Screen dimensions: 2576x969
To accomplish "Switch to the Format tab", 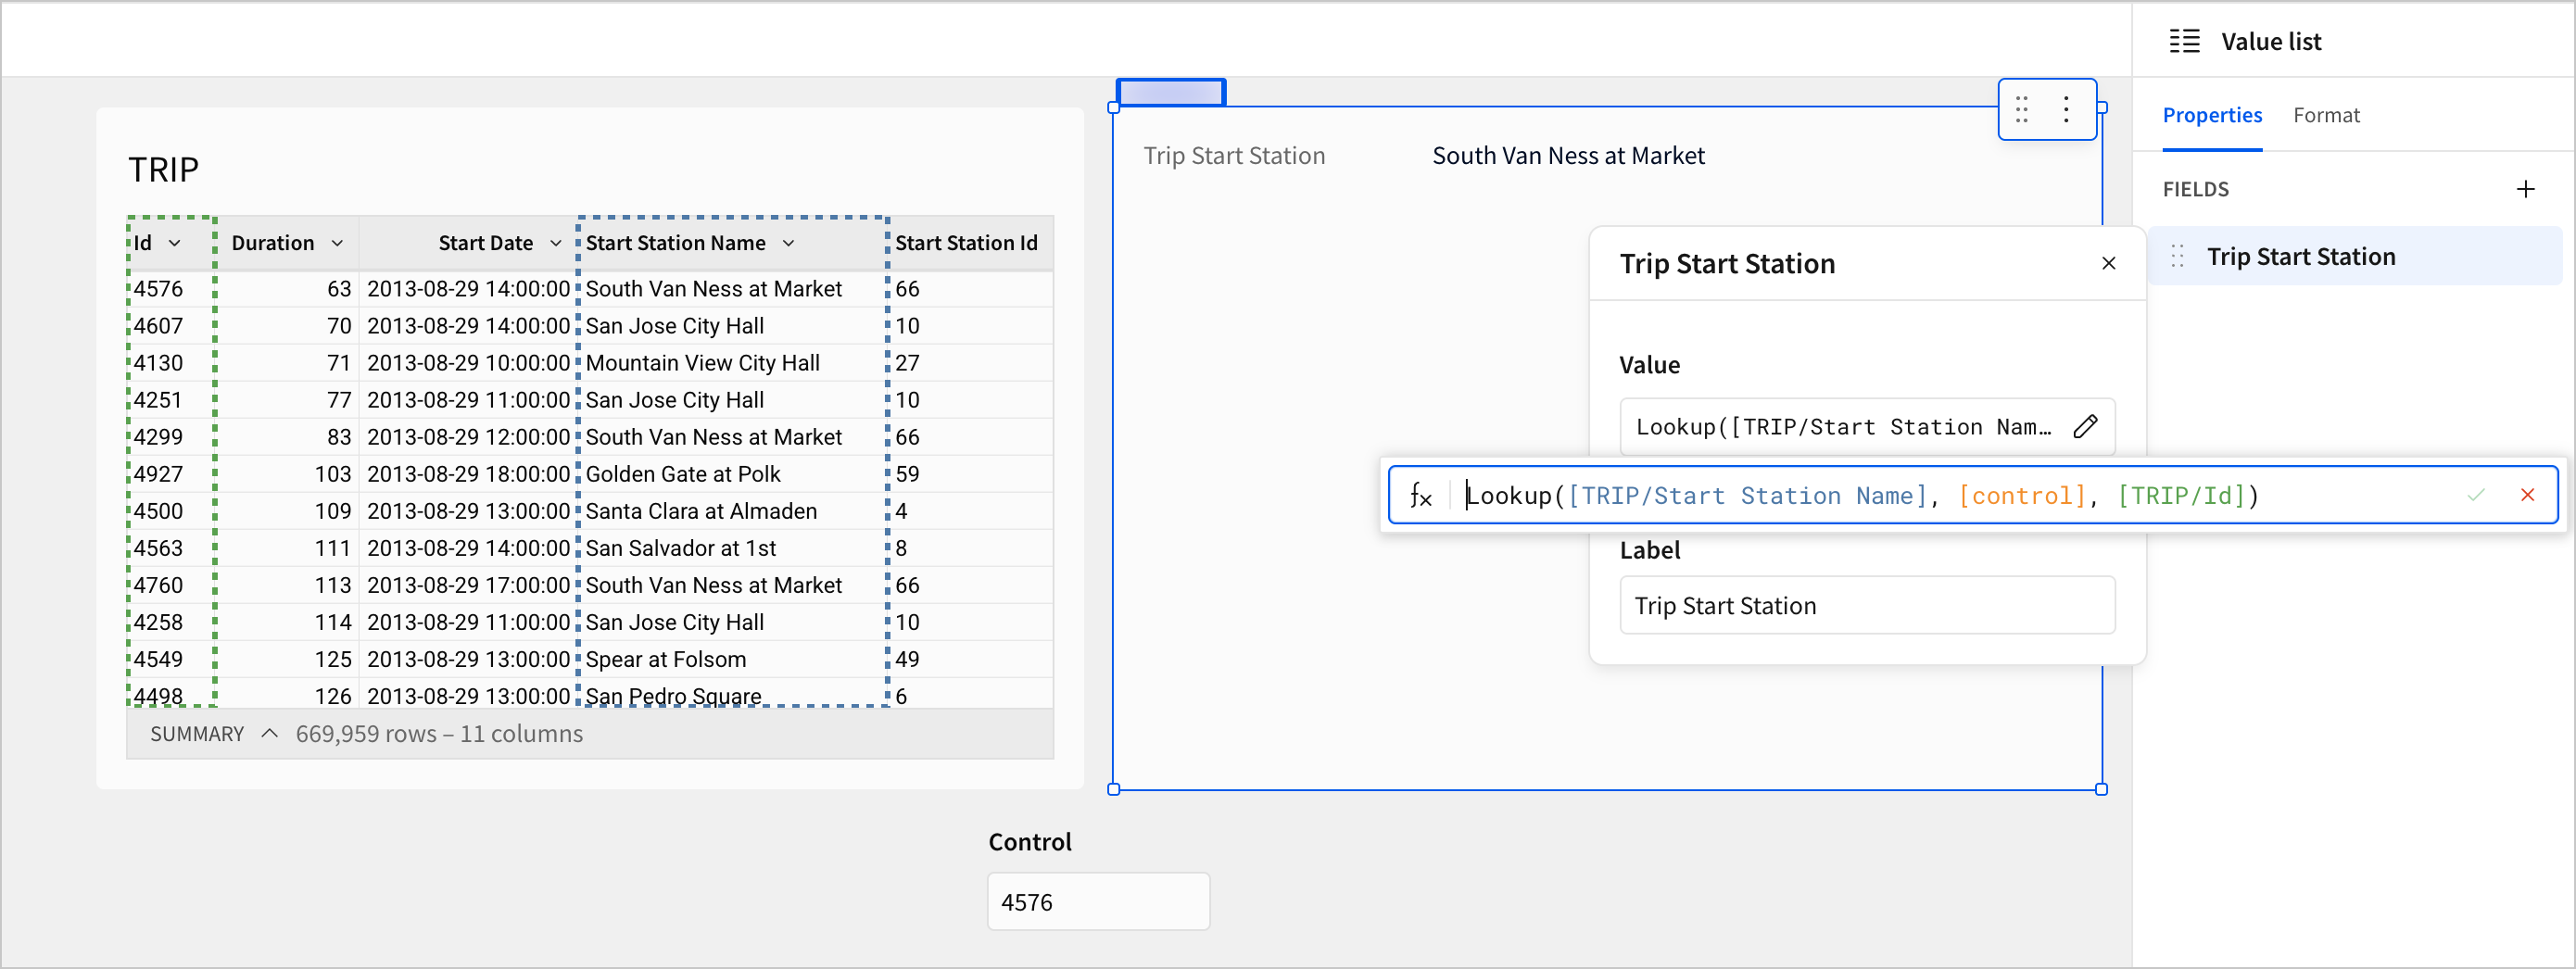I will pyautogui.click(x=2327, y=115).
